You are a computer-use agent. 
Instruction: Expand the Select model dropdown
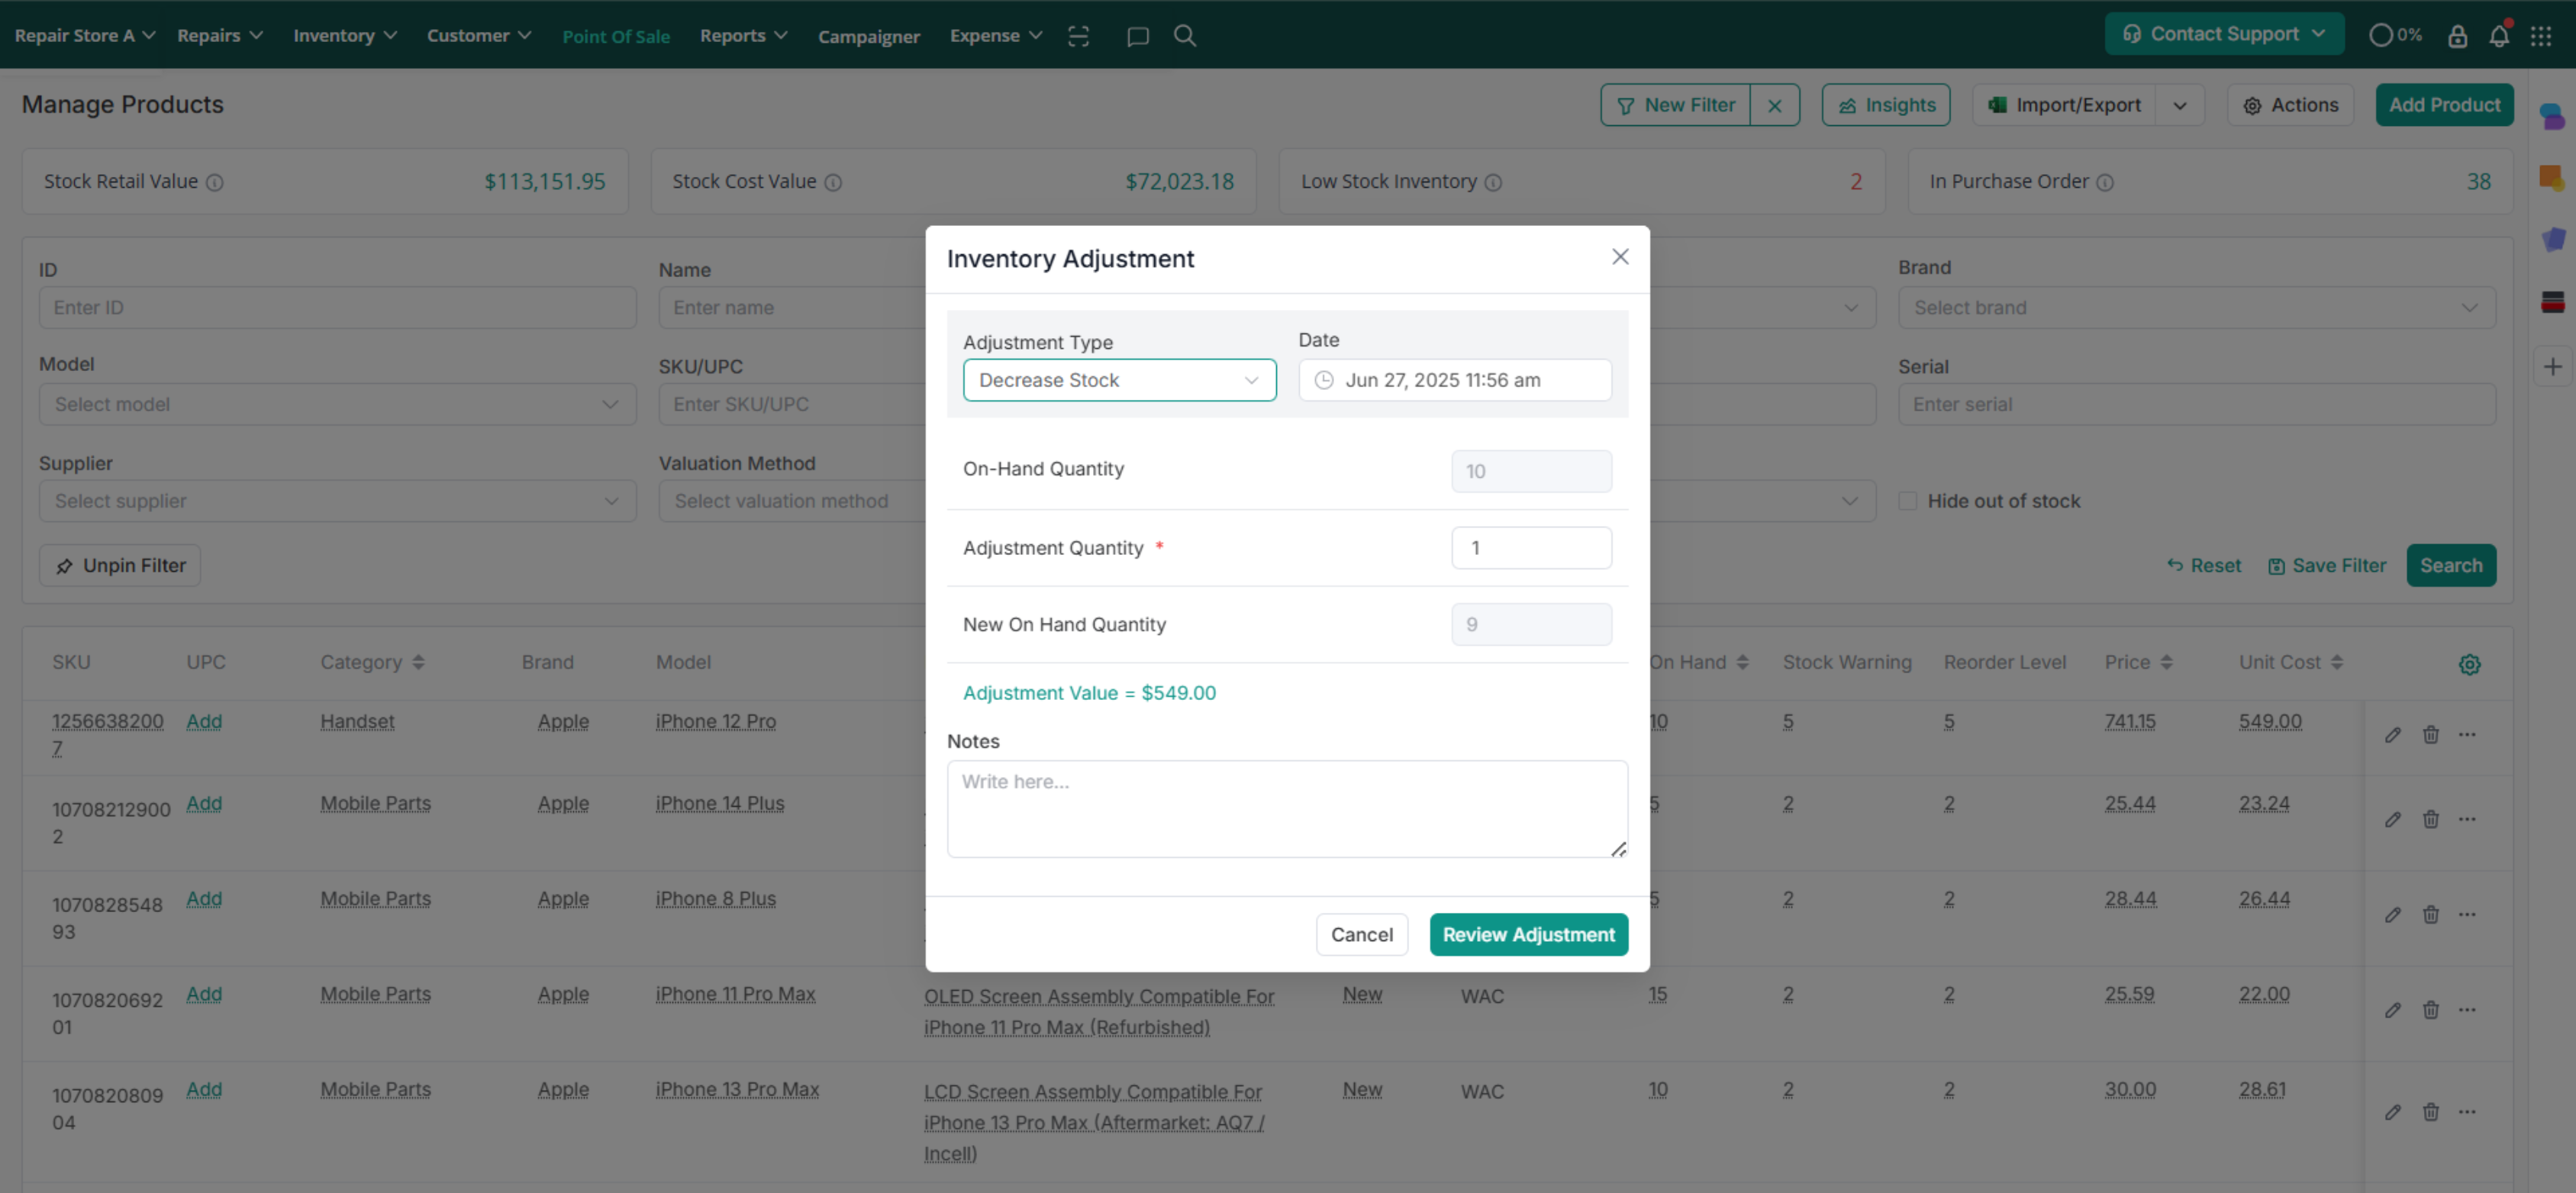pyautogui.click(x=337, y=405)
